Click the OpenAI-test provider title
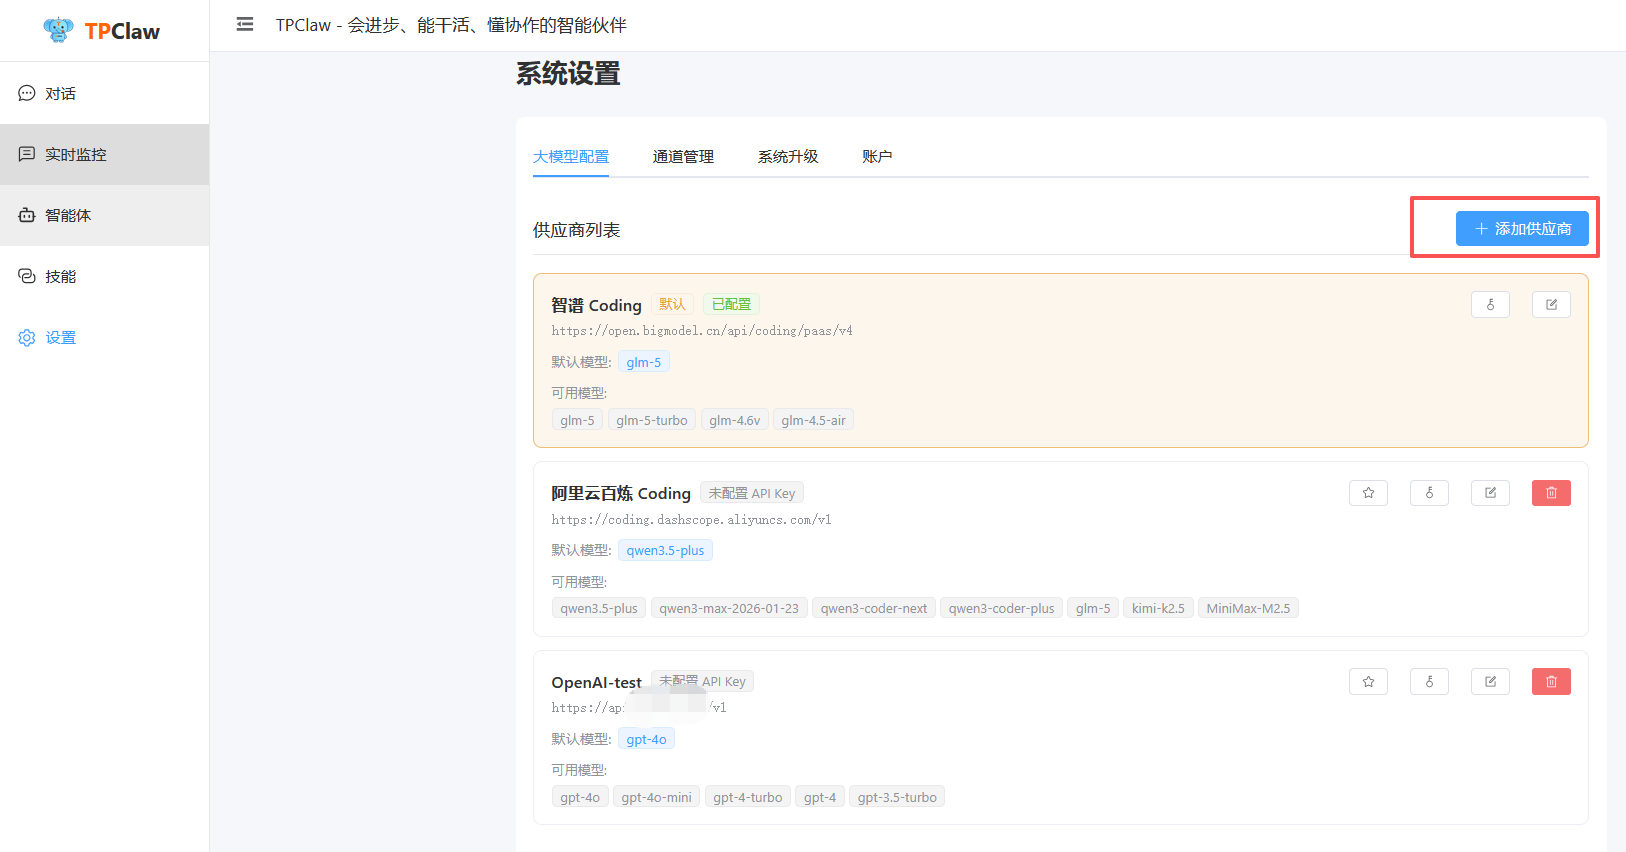The image size is (1626, 852). tap(596, 682)
